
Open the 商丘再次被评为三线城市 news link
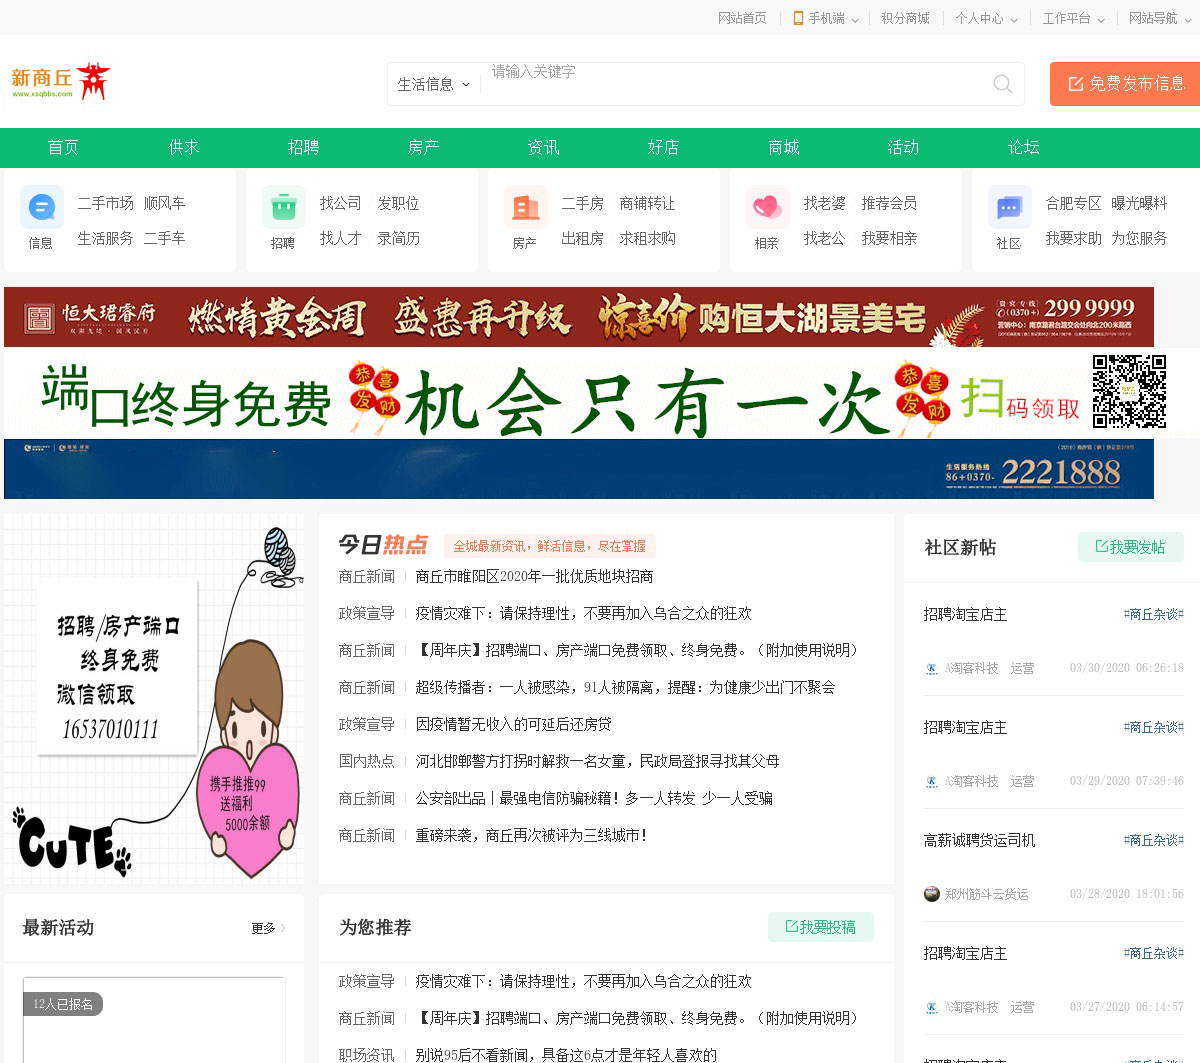coord(531,835)
